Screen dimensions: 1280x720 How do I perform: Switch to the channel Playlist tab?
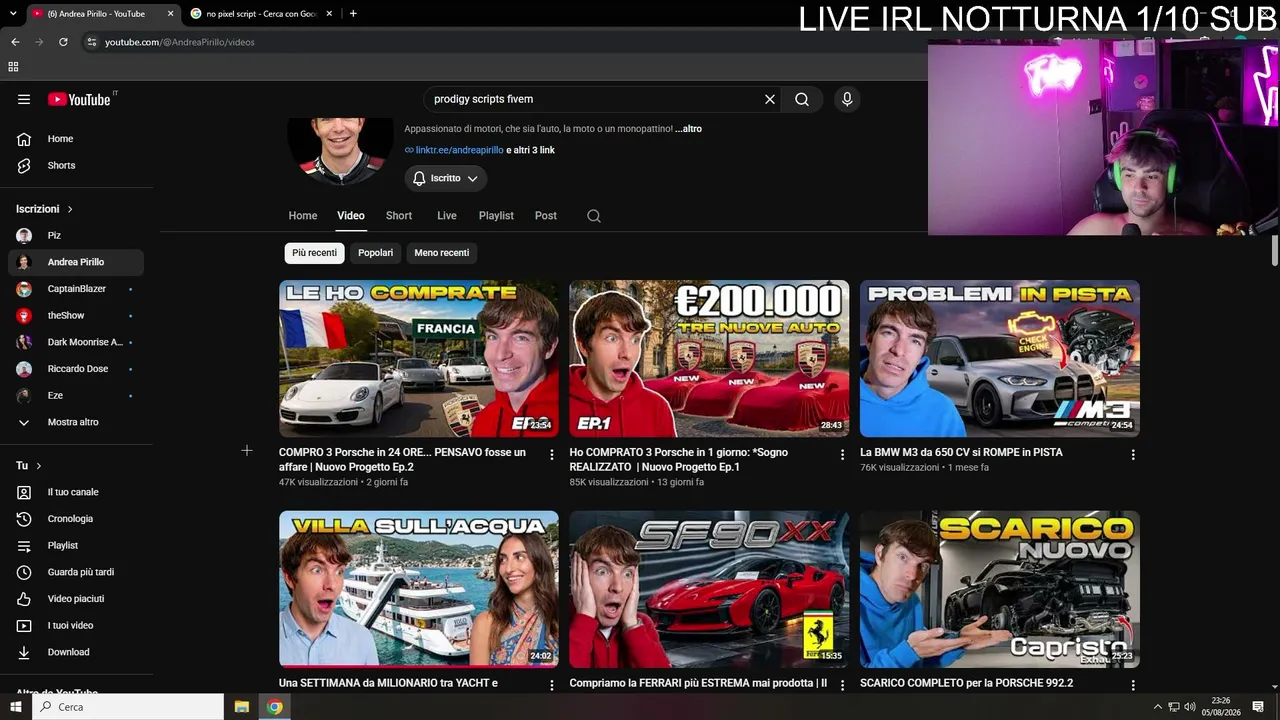point(496,216)
